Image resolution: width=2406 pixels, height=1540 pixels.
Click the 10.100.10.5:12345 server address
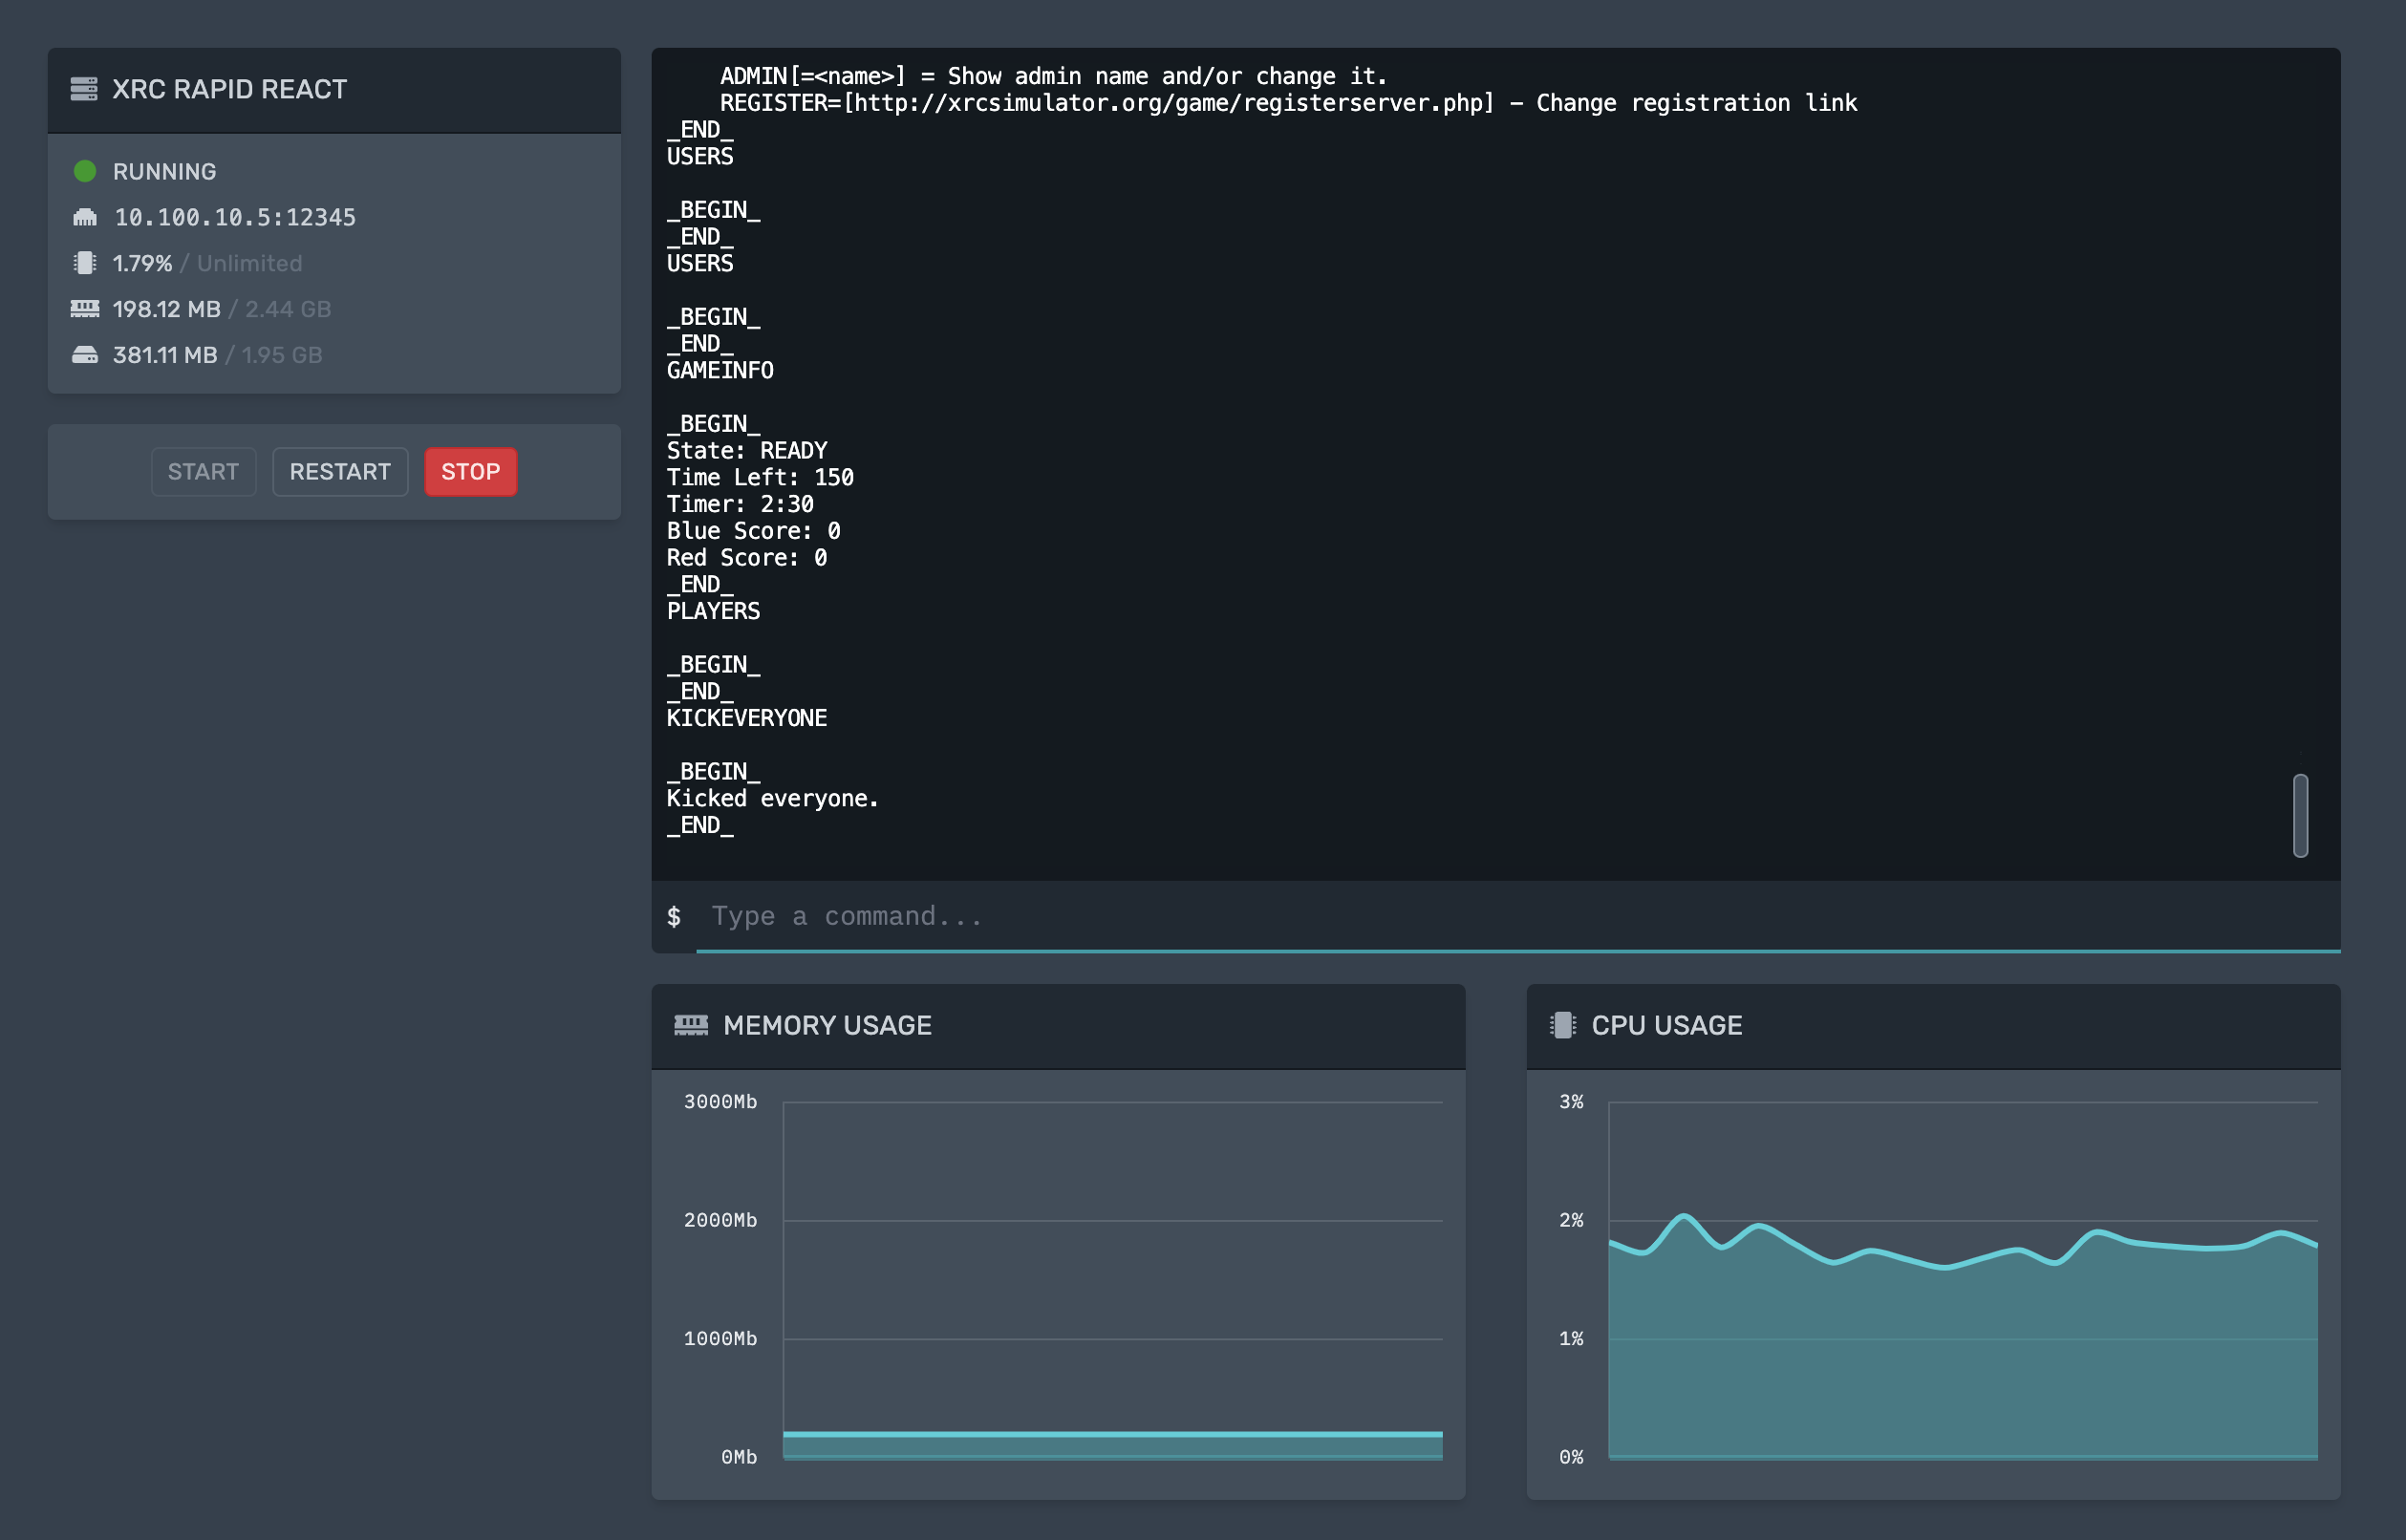(235, 217)
